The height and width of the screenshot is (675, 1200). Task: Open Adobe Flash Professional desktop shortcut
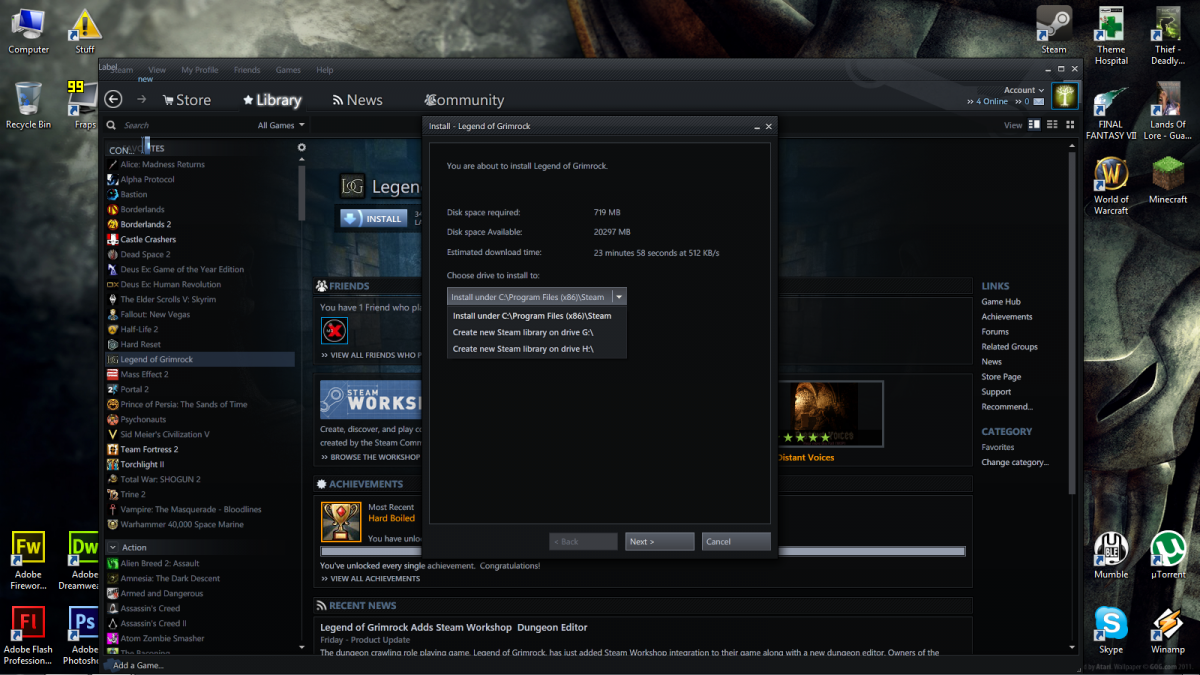28,636
